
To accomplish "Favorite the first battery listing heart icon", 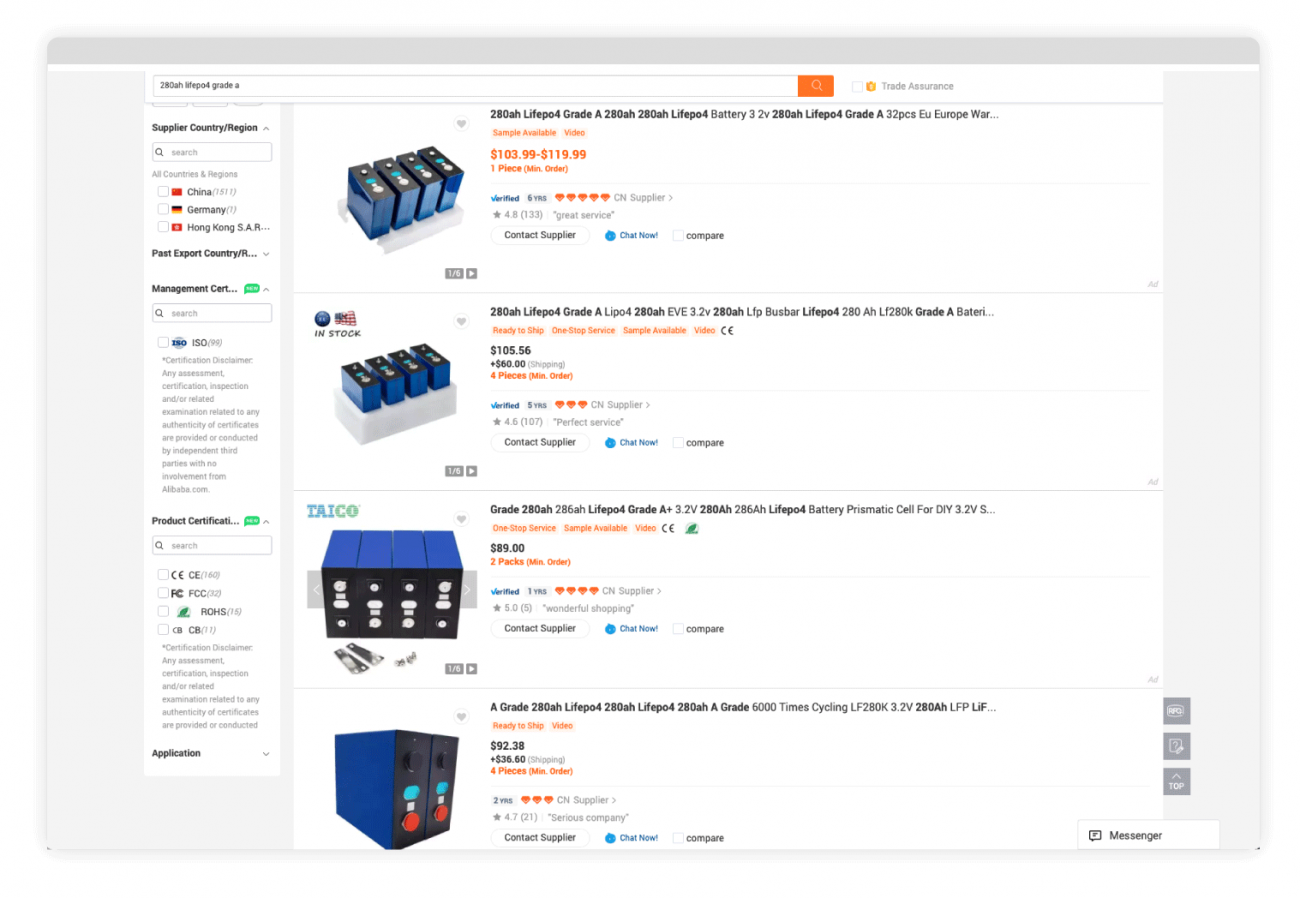I will [461, 124].
